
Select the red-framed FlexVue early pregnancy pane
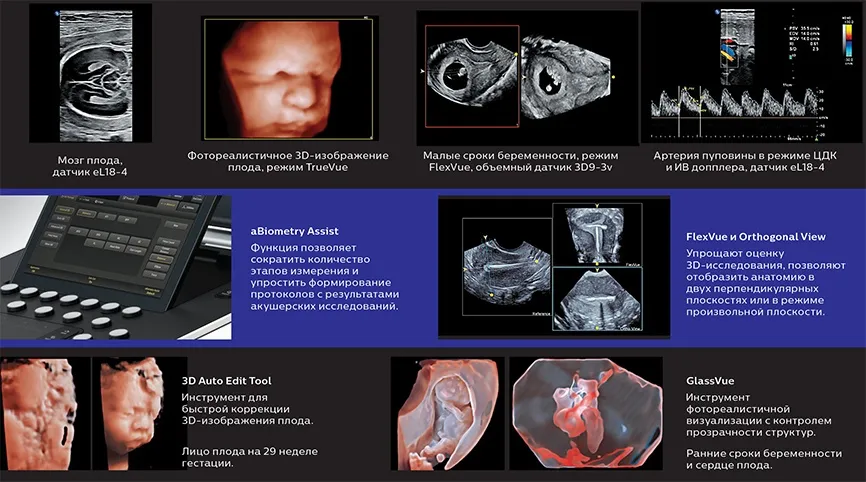pyautogui.click(x=472, y=76)
